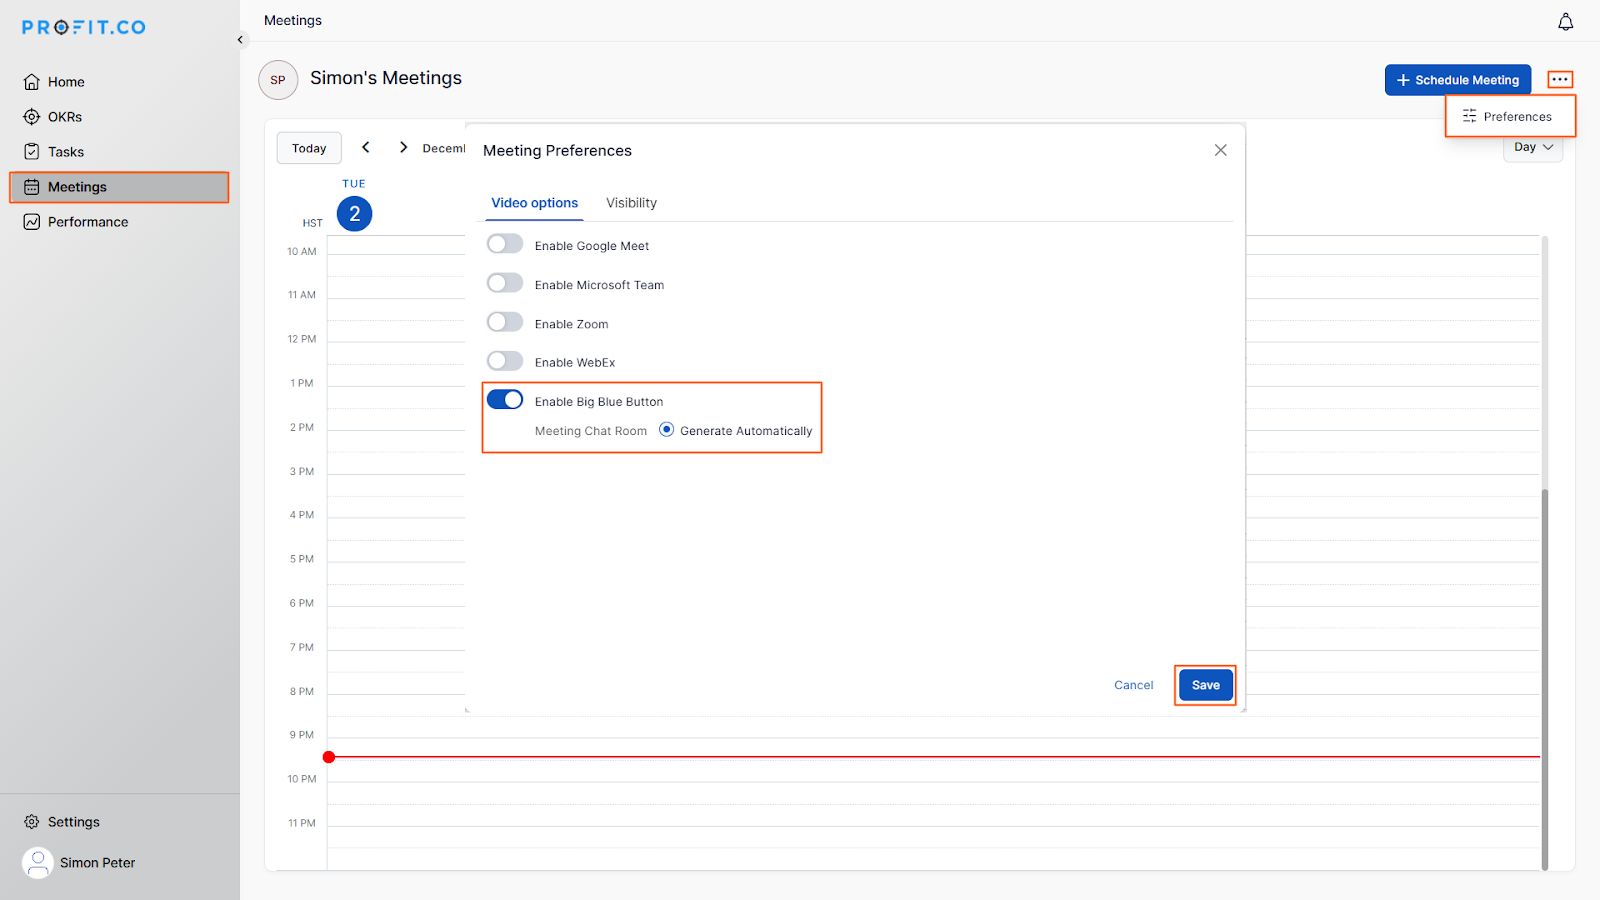This screenshot has height=900, width=1600.
Task: Disable the Big Blue Button toggle
Action: coord(505,400)
